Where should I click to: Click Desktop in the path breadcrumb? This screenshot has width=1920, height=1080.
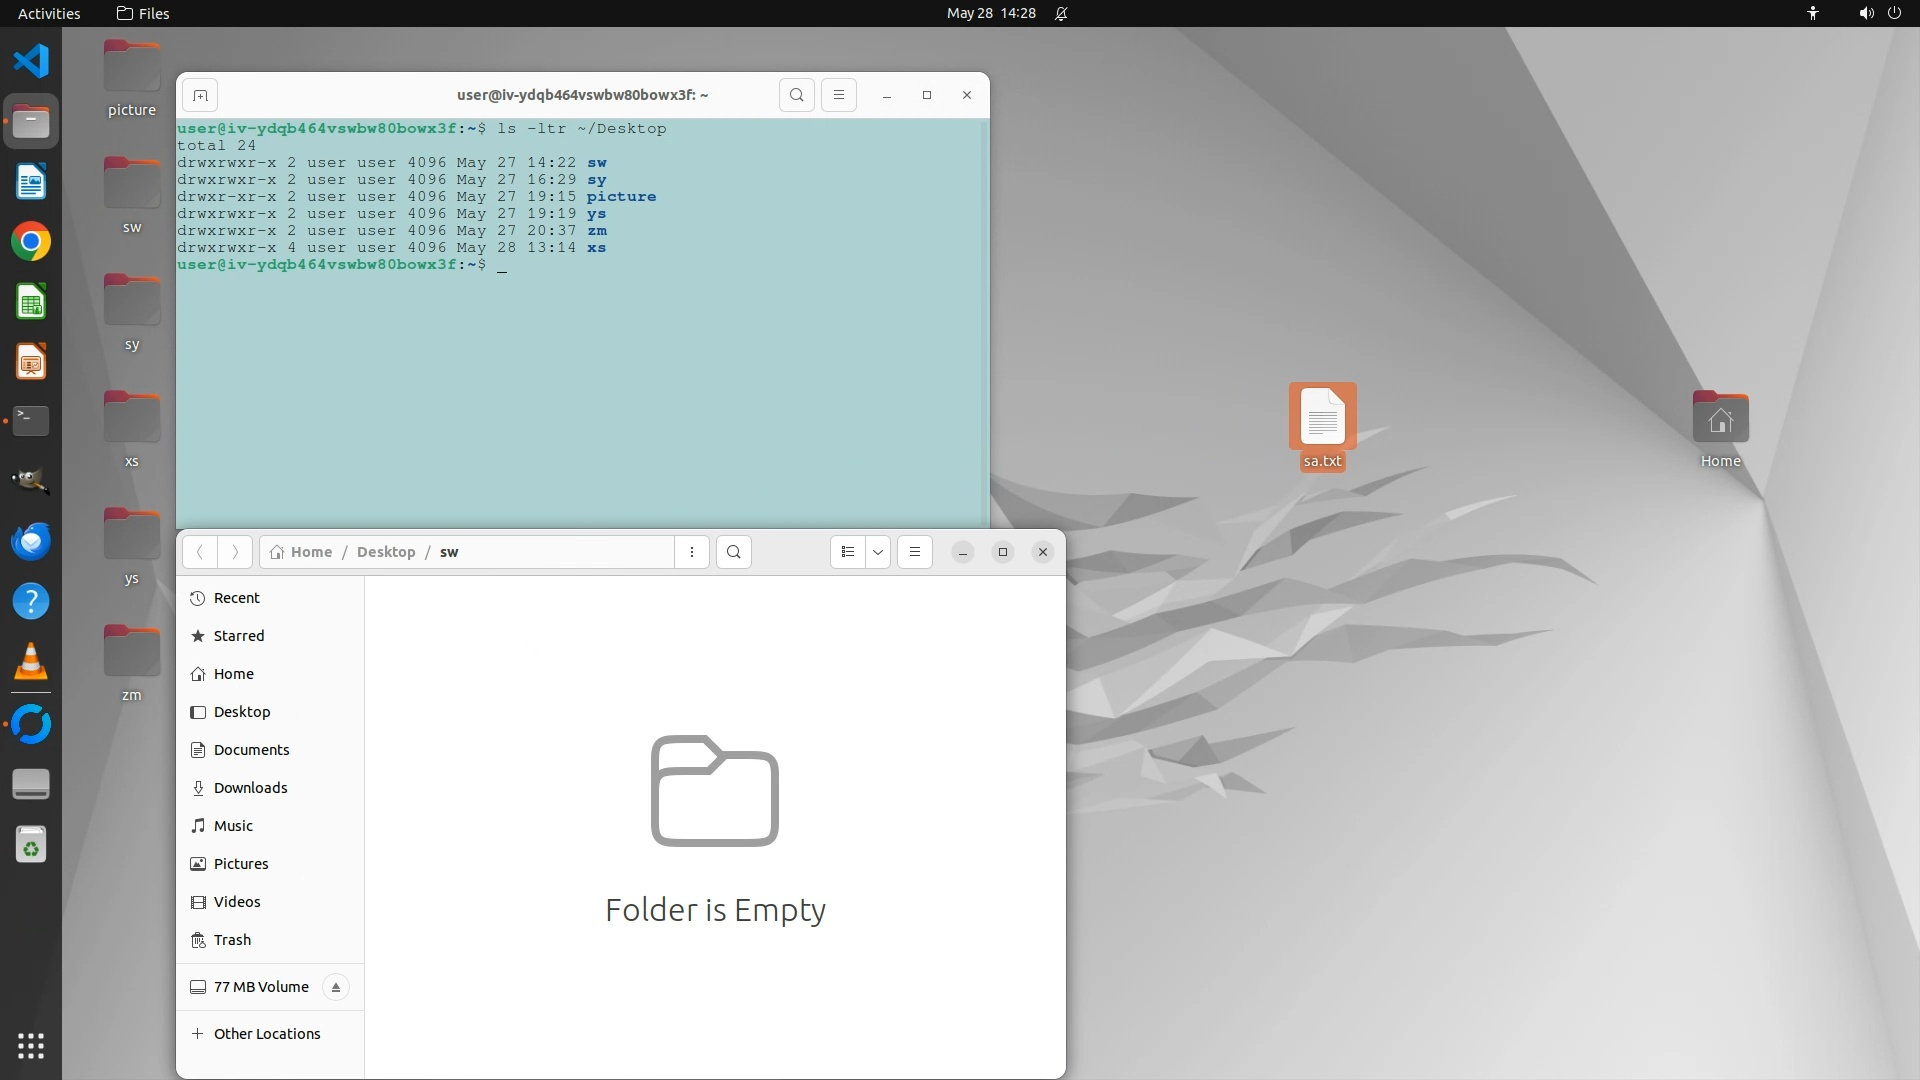pyautogui.click(x=386, y=552)
